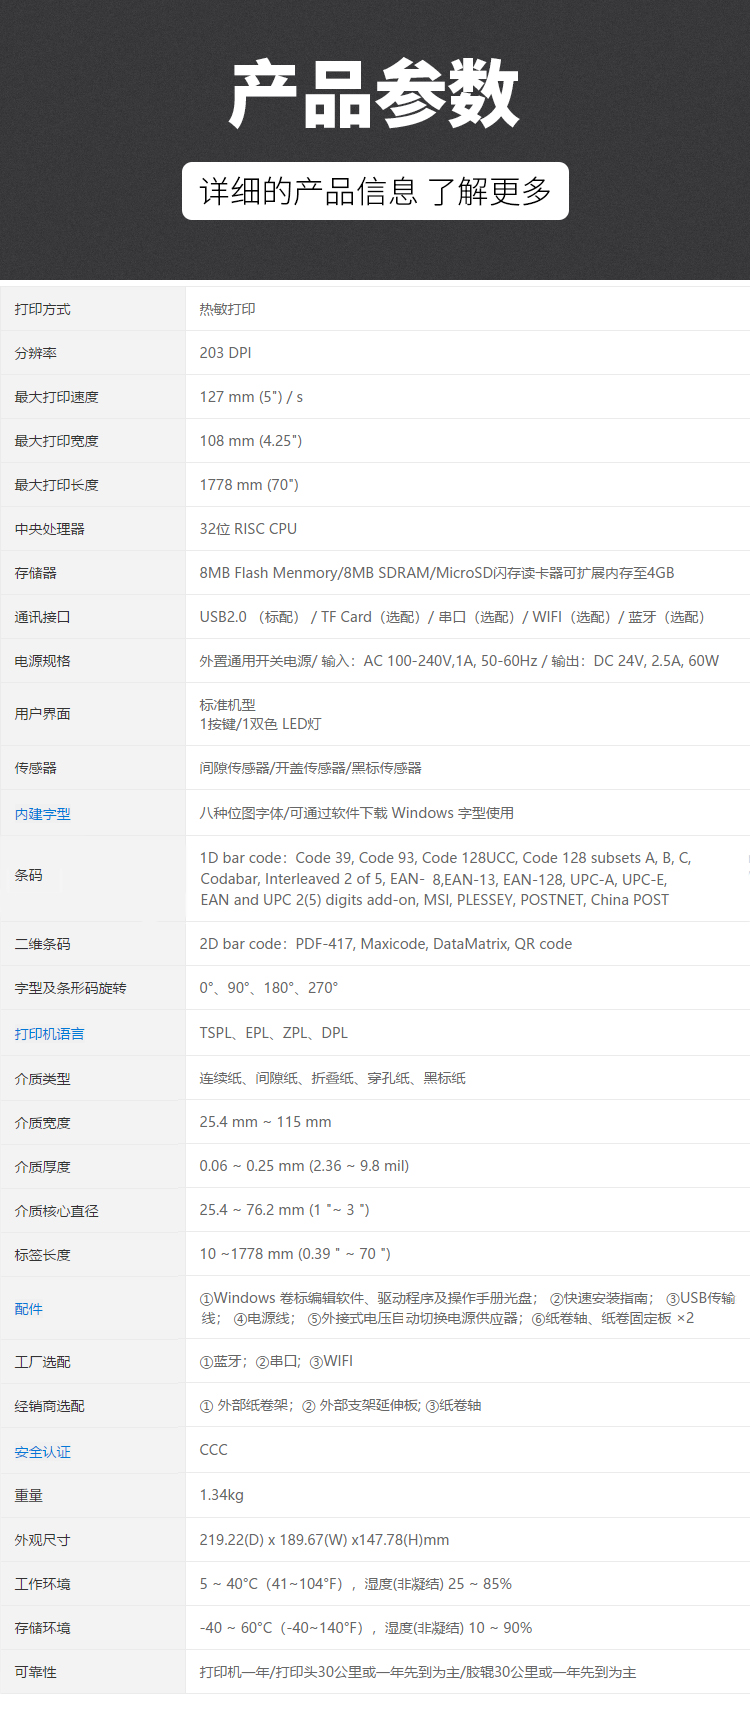Click the 内建字型 blue link

42,814
